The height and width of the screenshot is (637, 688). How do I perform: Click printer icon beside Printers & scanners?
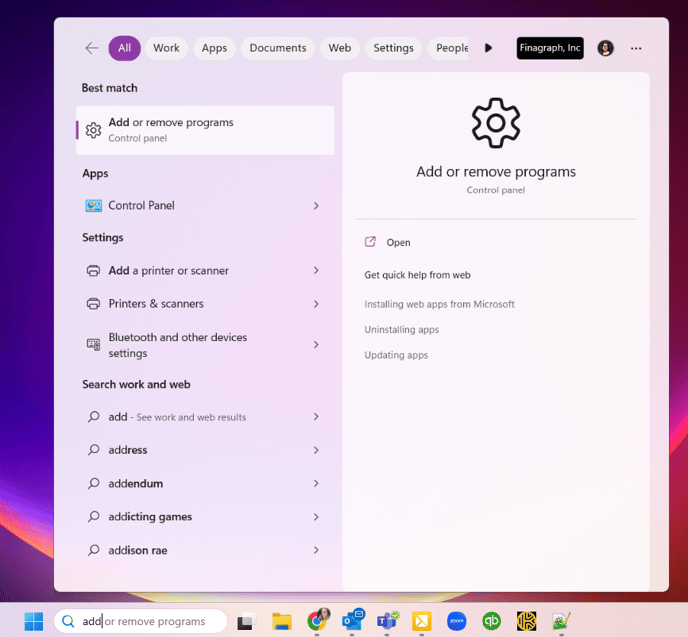point(93,304)
